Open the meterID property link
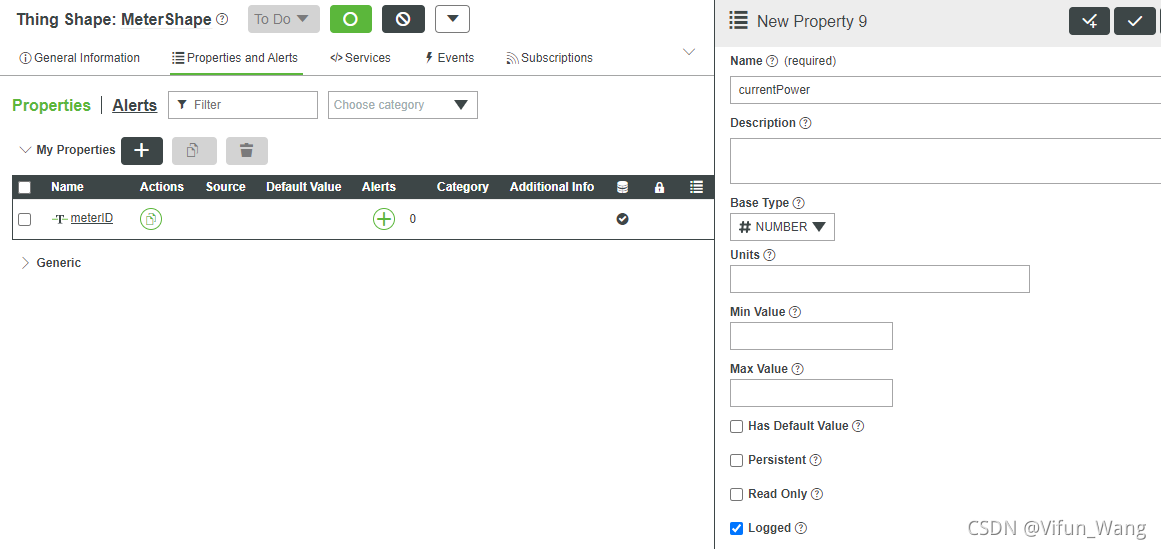This screenshot has width=1161, height=549. [92, 218]
